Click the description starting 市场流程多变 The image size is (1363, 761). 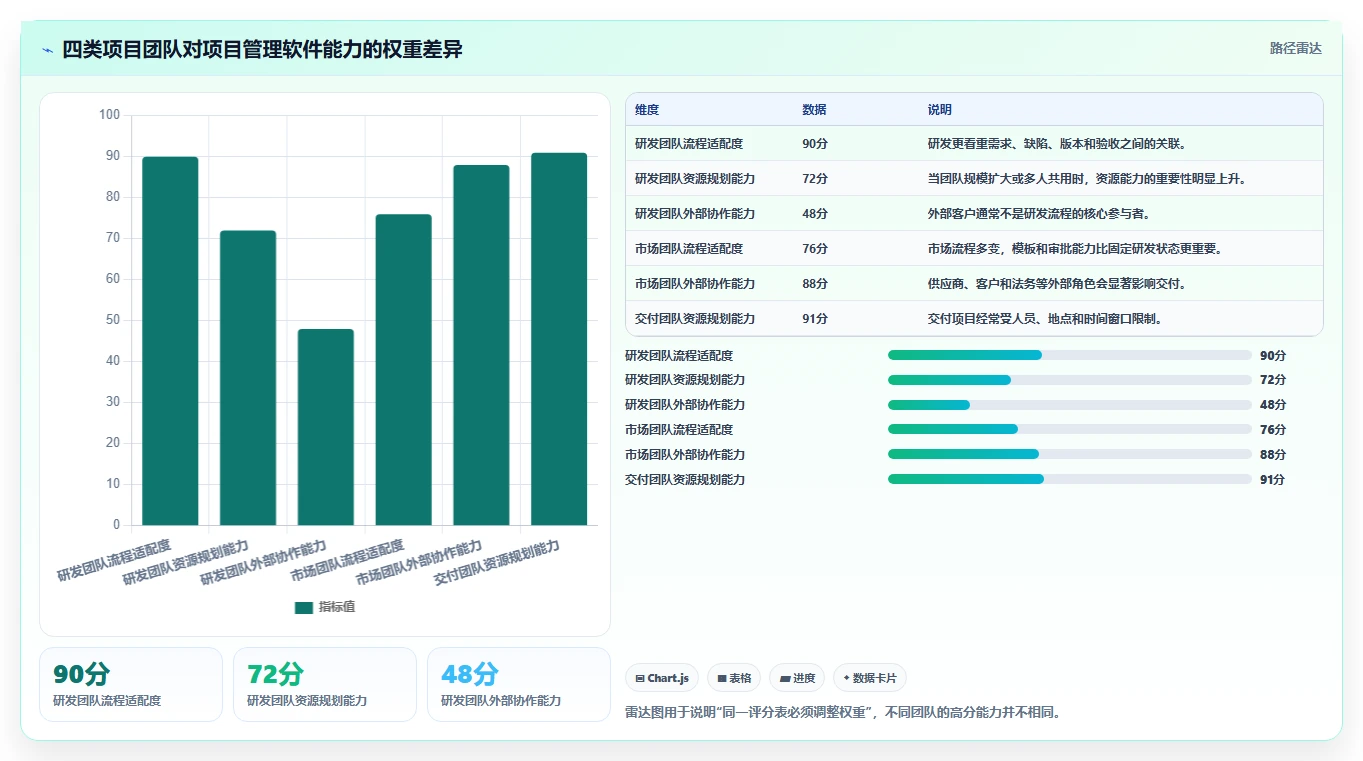(1075, 249)
